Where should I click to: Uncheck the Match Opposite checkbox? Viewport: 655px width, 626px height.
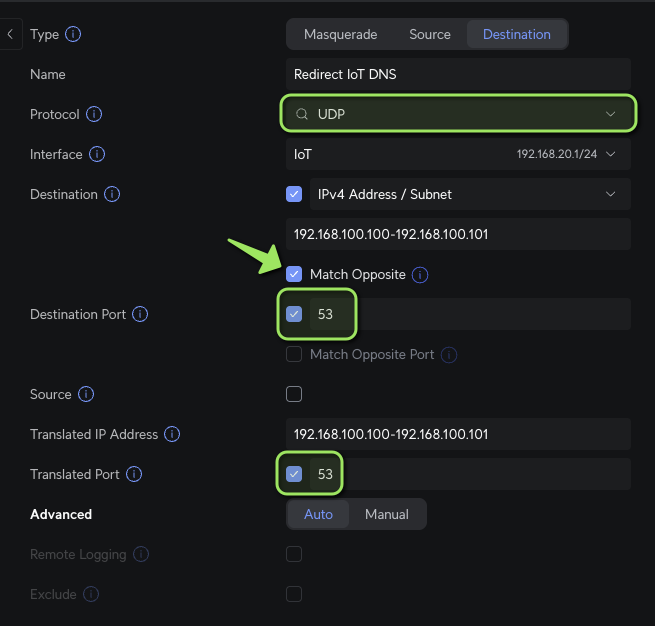click(x=294, y=274)
